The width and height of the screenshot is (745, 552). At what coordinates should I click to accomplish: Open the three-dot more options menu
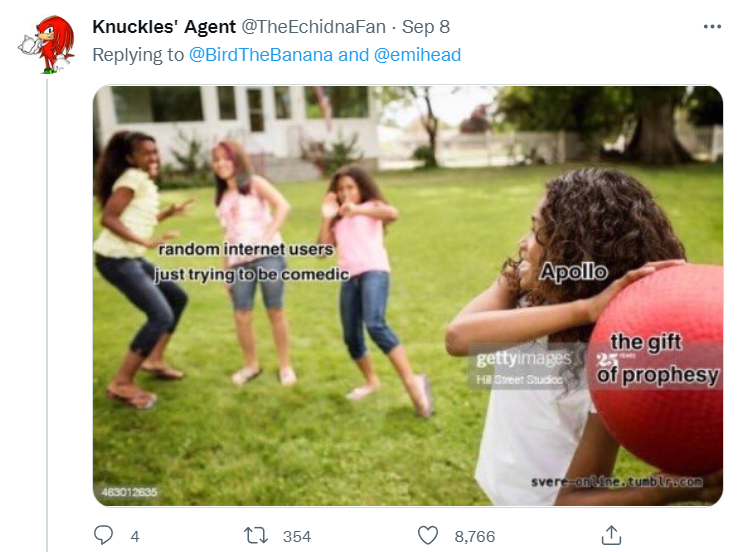712,27
